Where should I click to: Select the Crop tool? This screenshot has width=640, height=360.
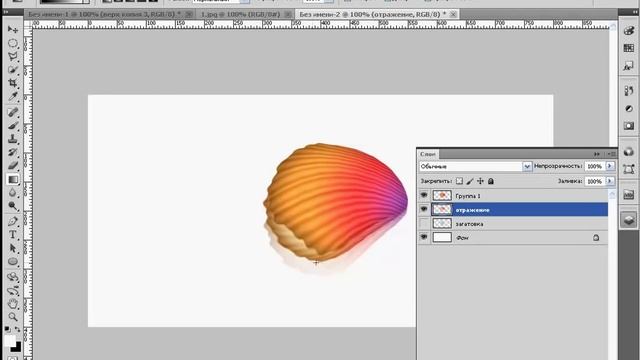point(13,83)
